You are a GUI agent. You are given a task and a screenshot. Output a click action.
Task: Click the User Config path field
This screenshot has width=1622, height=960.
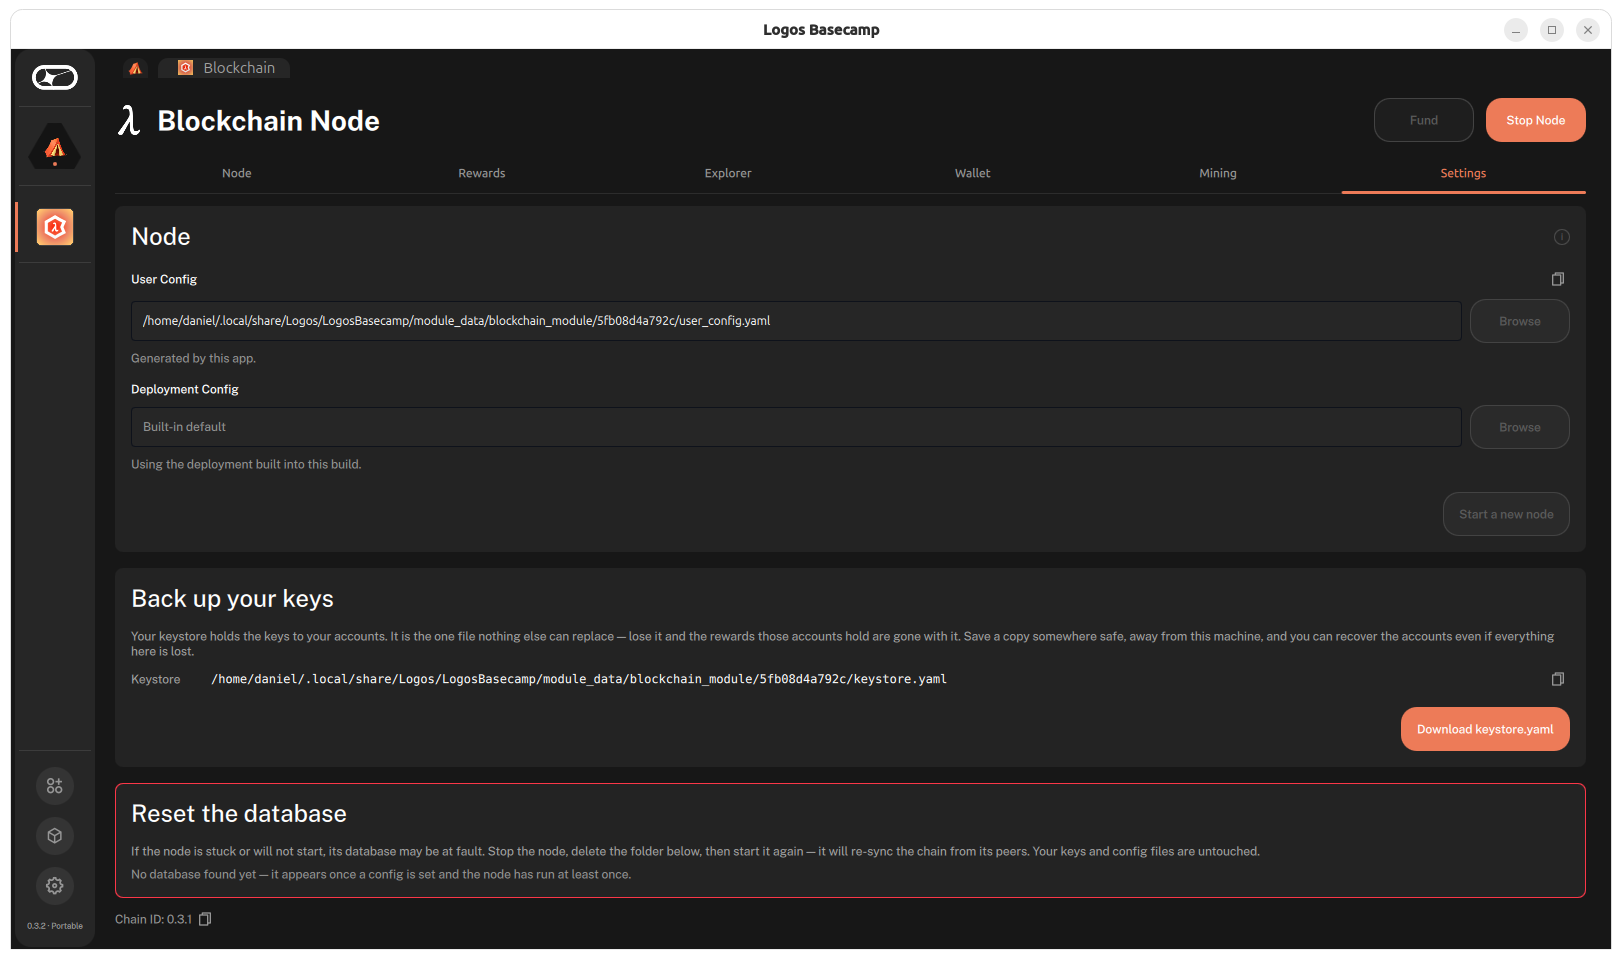(796, 321)
